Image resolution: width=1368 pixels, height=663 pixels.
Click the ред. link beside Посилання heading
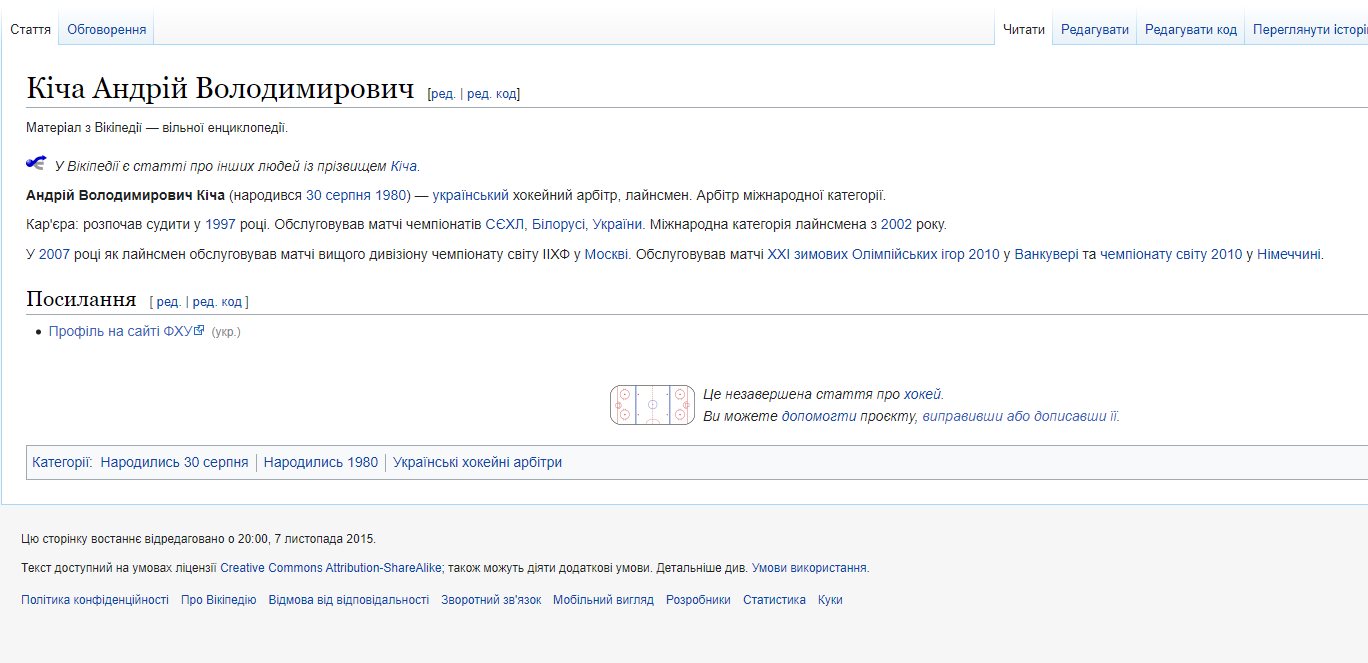[x=168, y=301]
